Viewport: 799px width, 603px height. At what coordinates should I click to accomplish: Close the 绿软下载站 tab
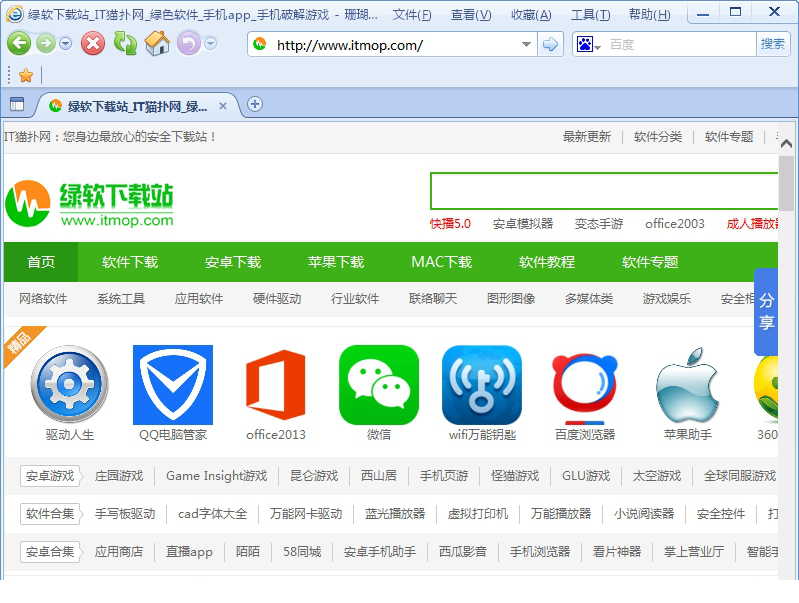(x=223, y=106)
